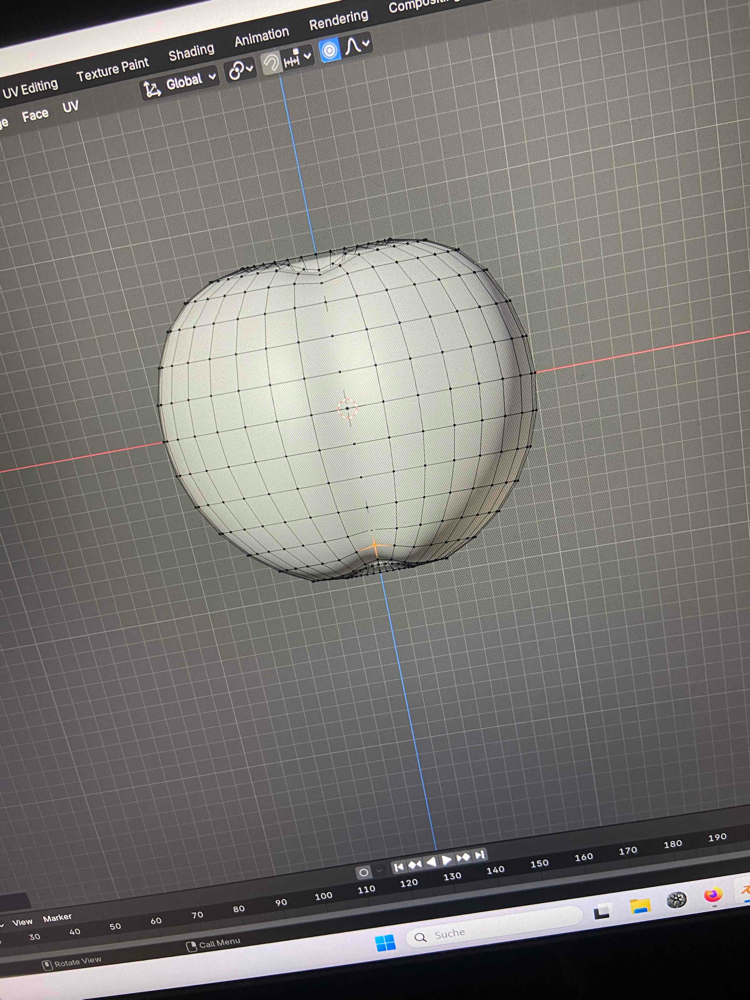Toggle the snapping magnet icon
This screenshot has width=750, height=1000.
pos(271,64)
